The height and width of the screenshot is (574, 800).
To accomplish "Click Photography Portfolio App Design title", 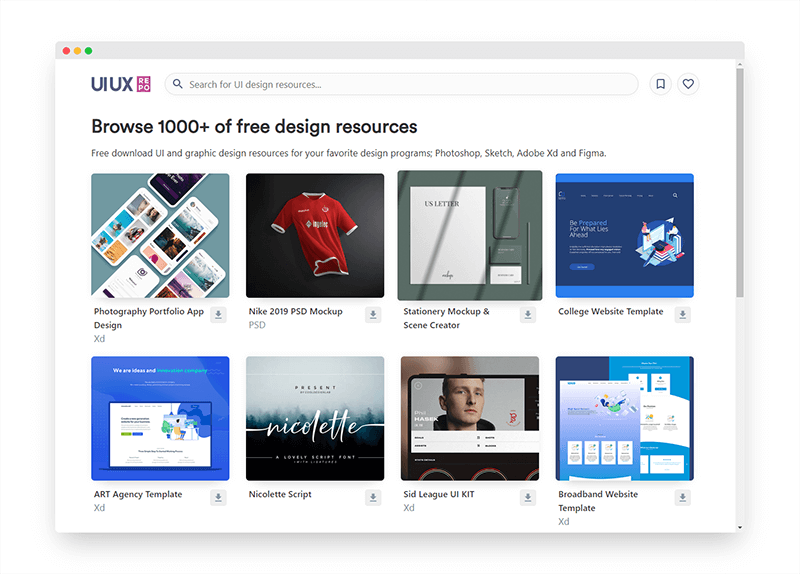I will (x=148, y=318).
